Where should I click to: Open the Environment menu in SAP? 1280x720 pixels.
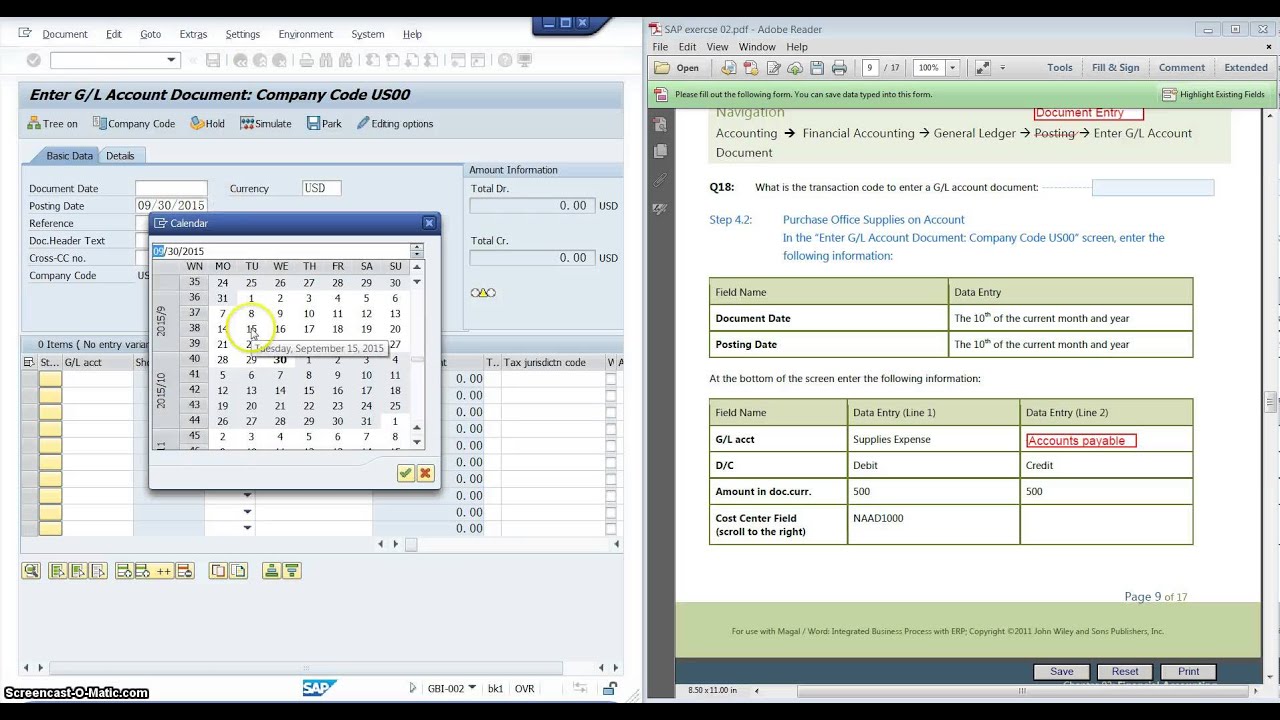click(x=306, y=34)
